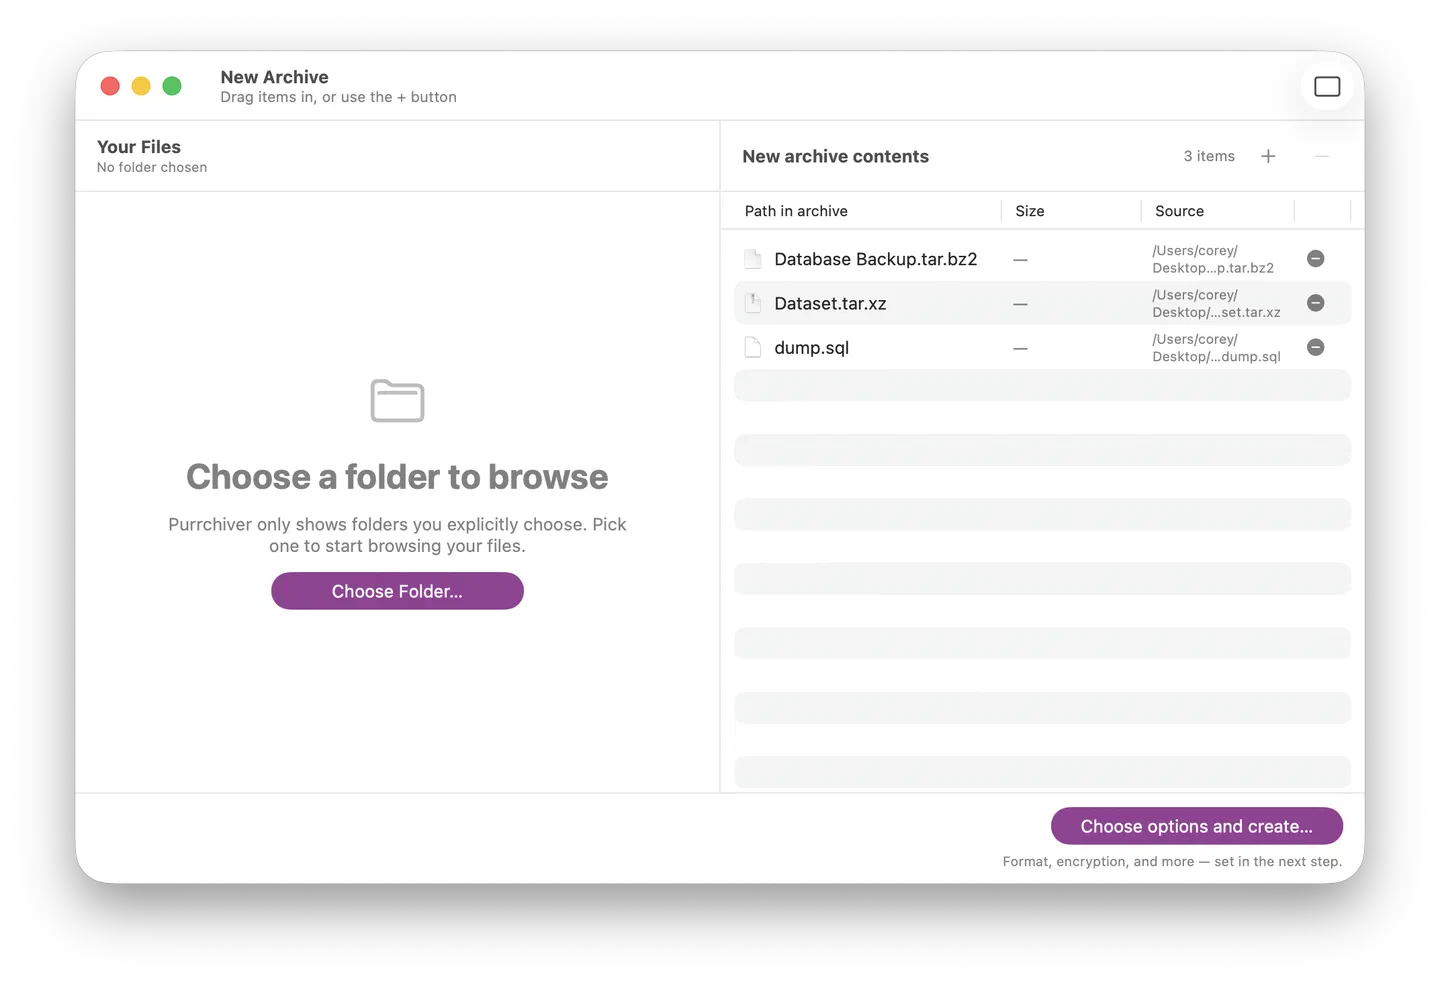Click the source path of dump.sql

pyautogui.click(x=1216, y=348)
